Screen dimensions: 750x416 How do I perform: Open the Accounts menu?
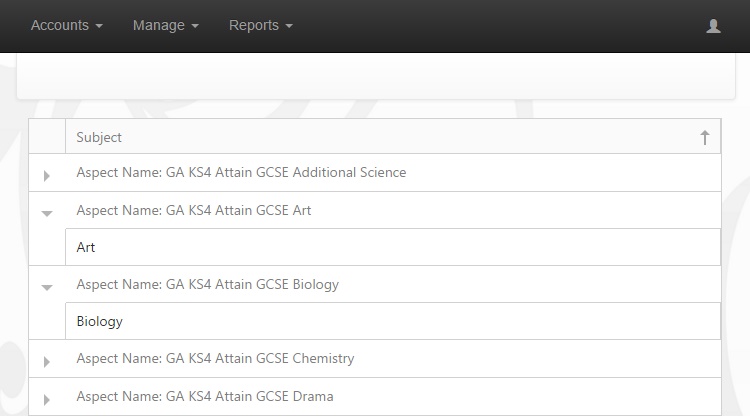(67, 25)
